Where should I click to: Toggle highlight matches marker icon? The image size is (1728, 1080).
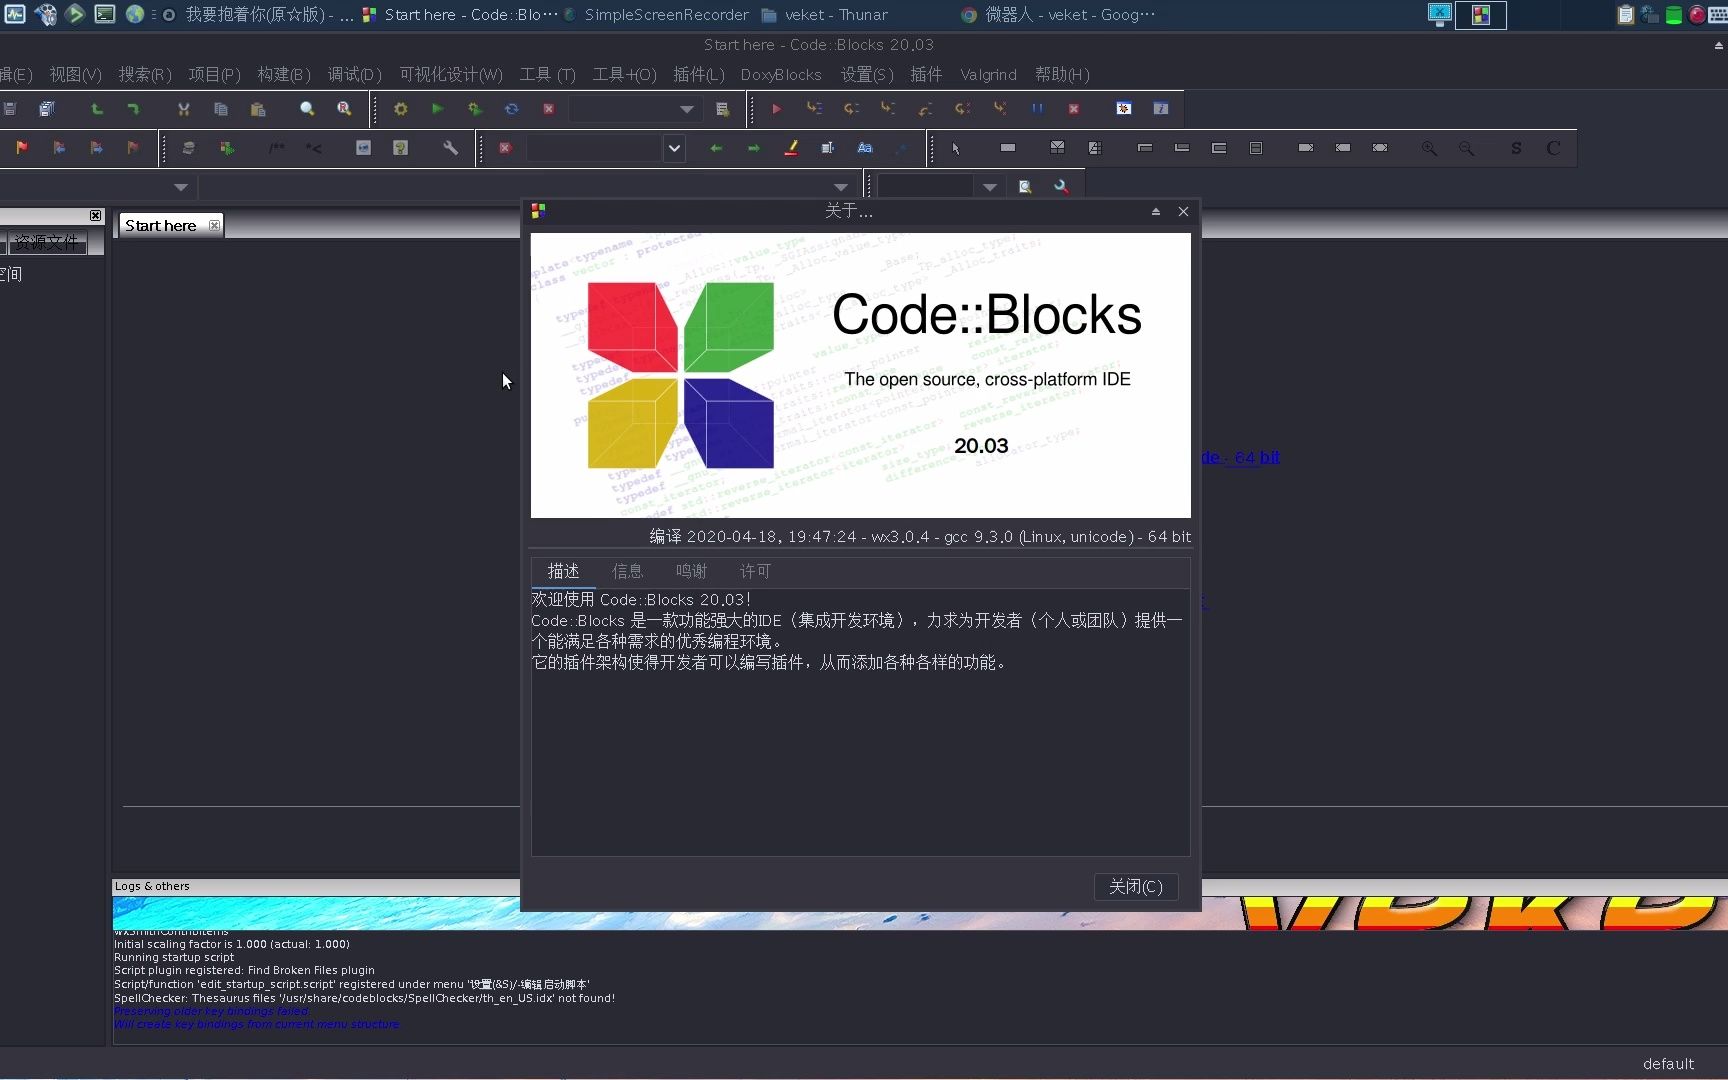tap(791, 148)
